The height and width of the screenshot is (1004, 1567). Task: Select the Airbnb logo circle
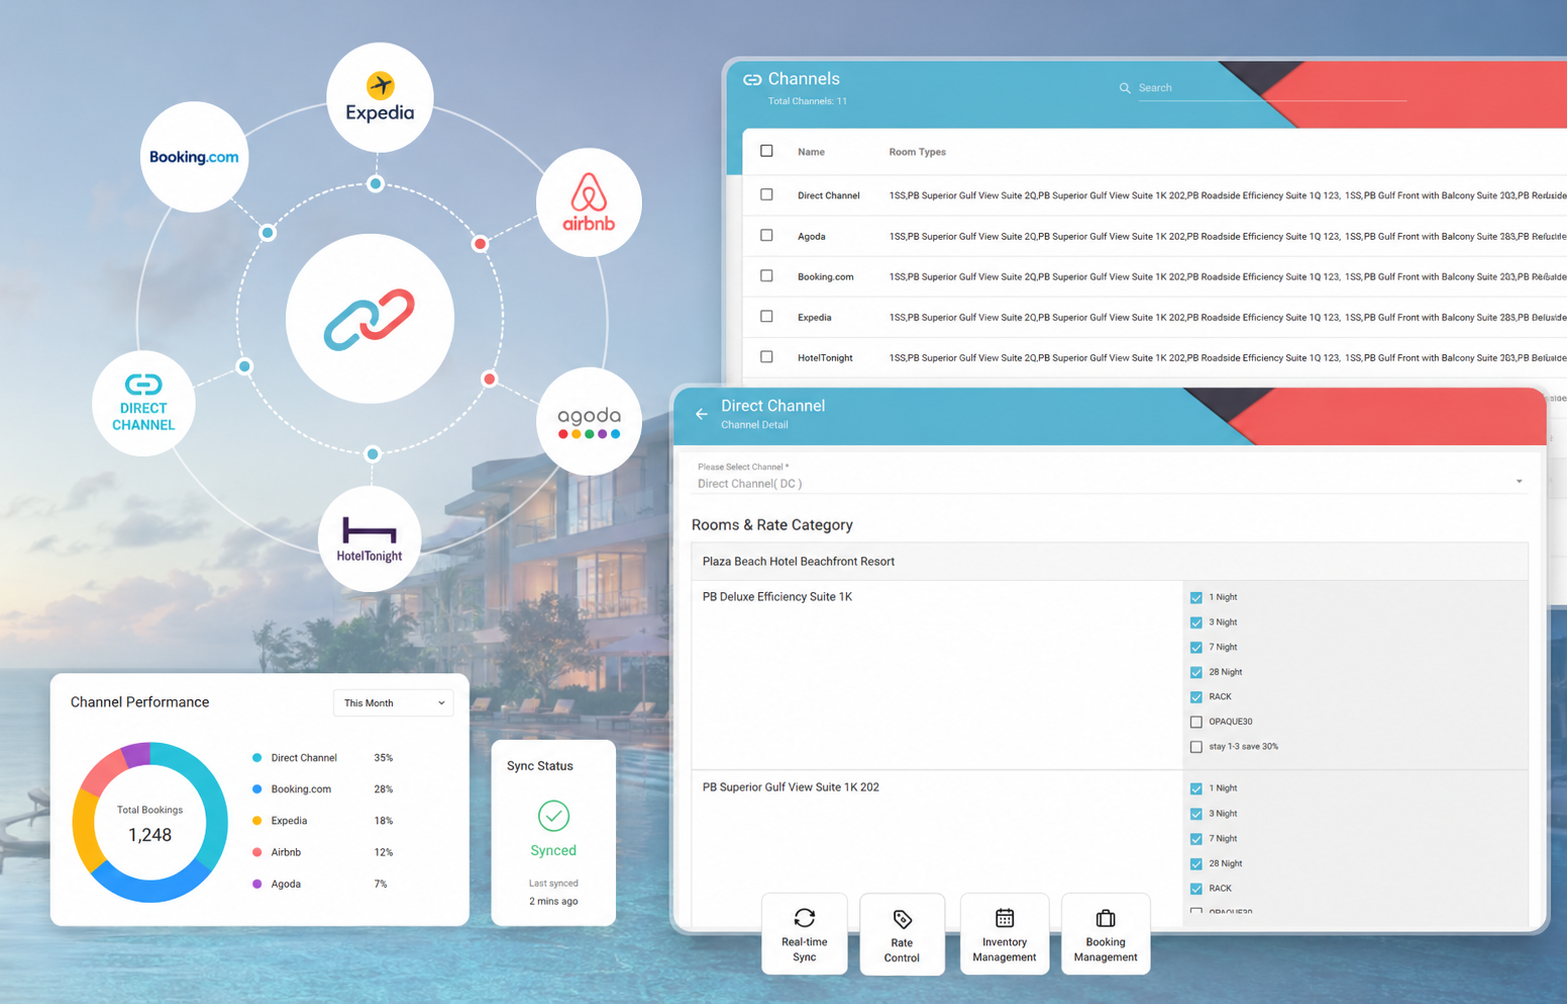[x=589, y=203]
